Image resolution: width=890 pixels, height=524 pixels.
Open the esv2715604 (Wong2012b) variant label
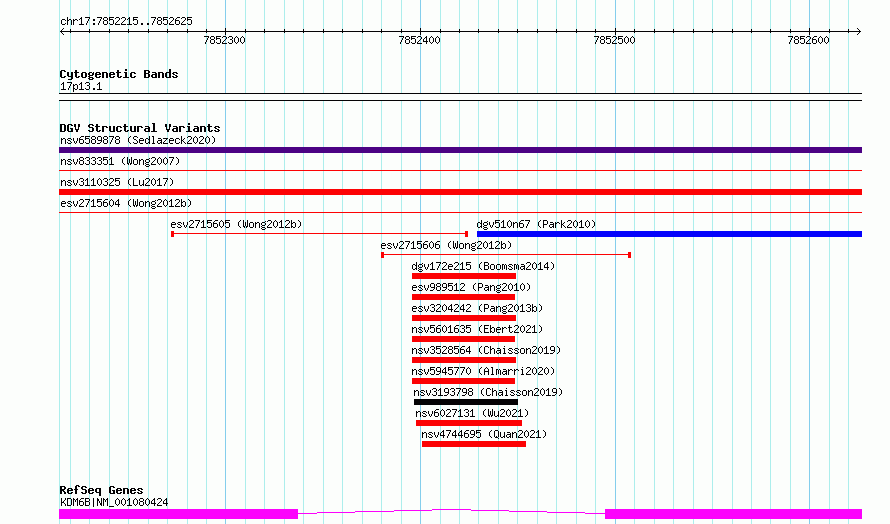click(x=126, y=203)
